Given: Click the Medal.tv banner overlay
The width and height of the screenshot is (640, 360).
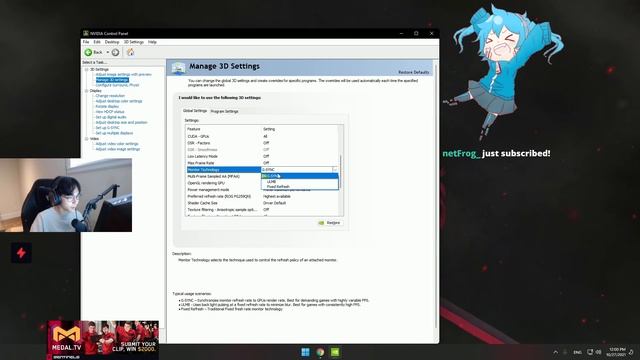Looking at the screenshot, I should coord(103,340).
